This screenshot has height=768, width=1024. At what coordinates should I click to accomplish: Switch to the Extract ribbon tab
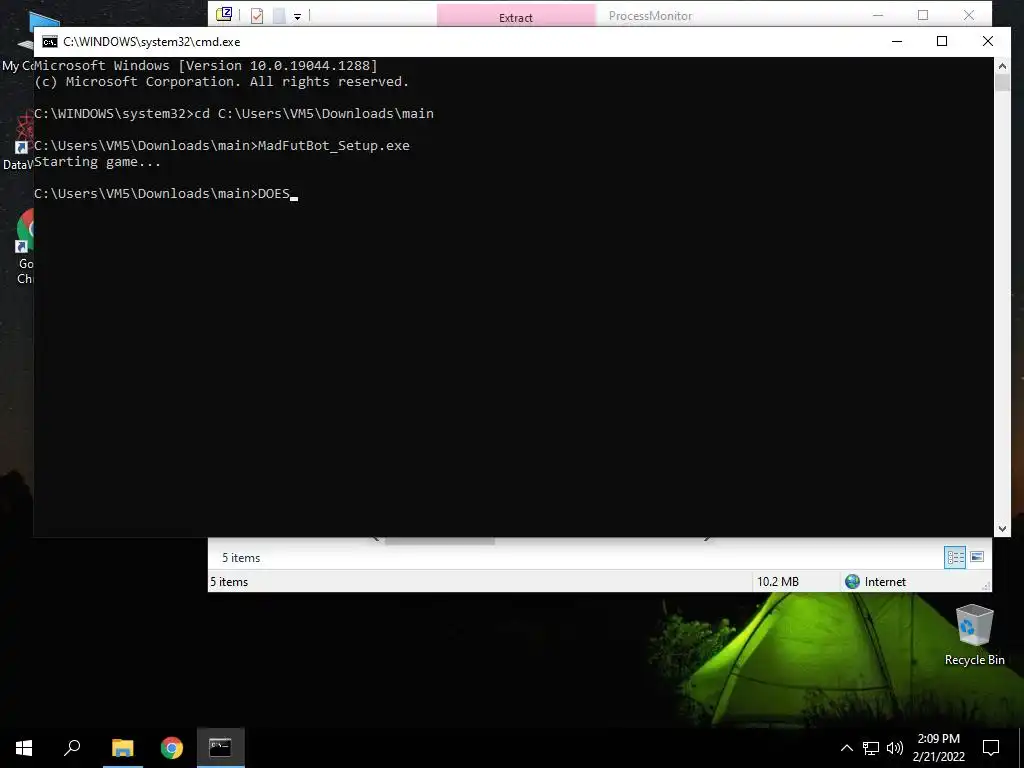(x=516, y=16)
